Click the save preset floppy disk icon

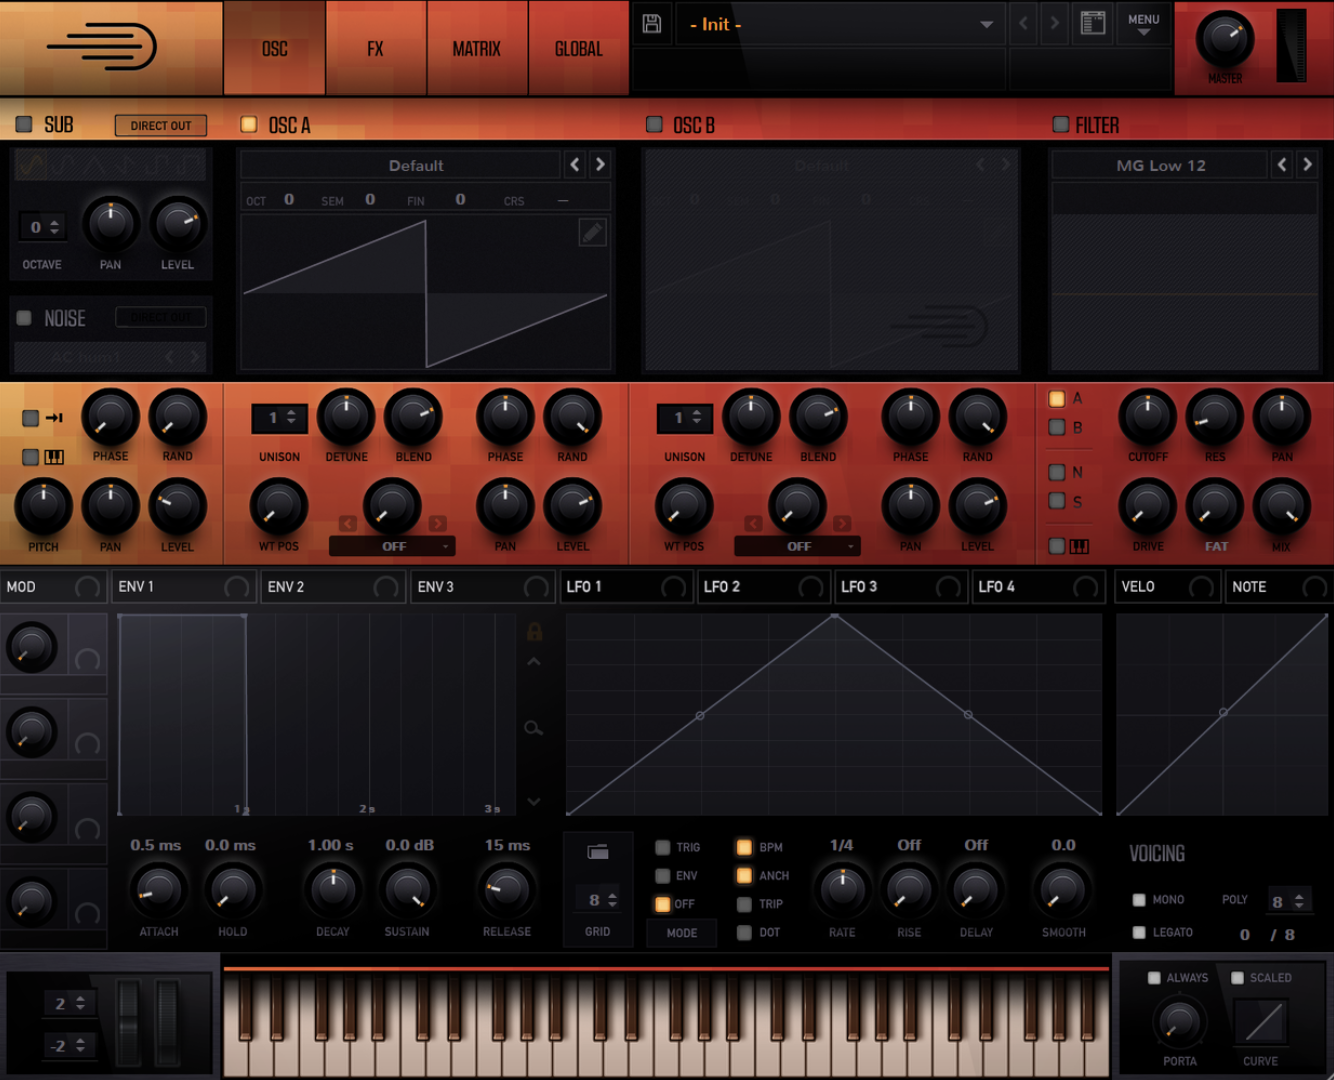tap(651, 25)
